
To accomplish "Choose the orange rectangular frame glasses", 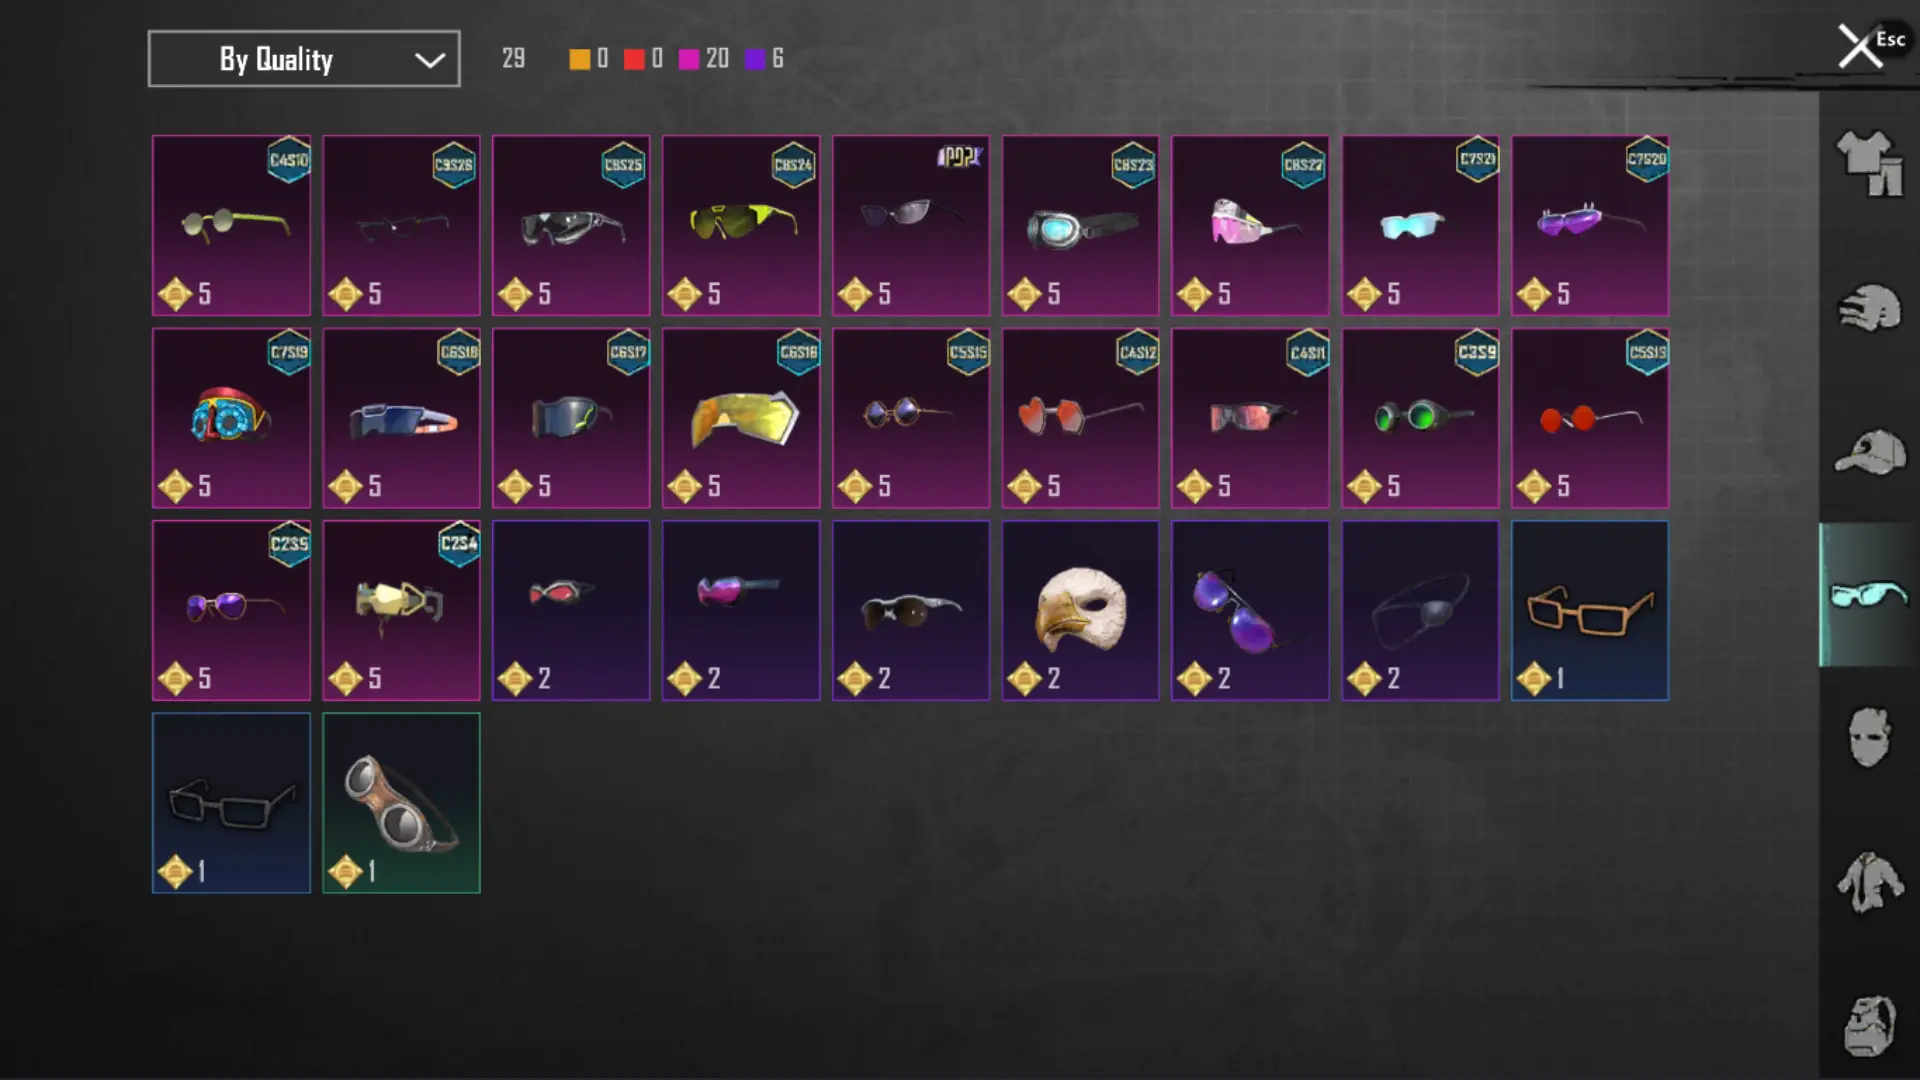I will pyautogui.click(x=1590, y=610).
